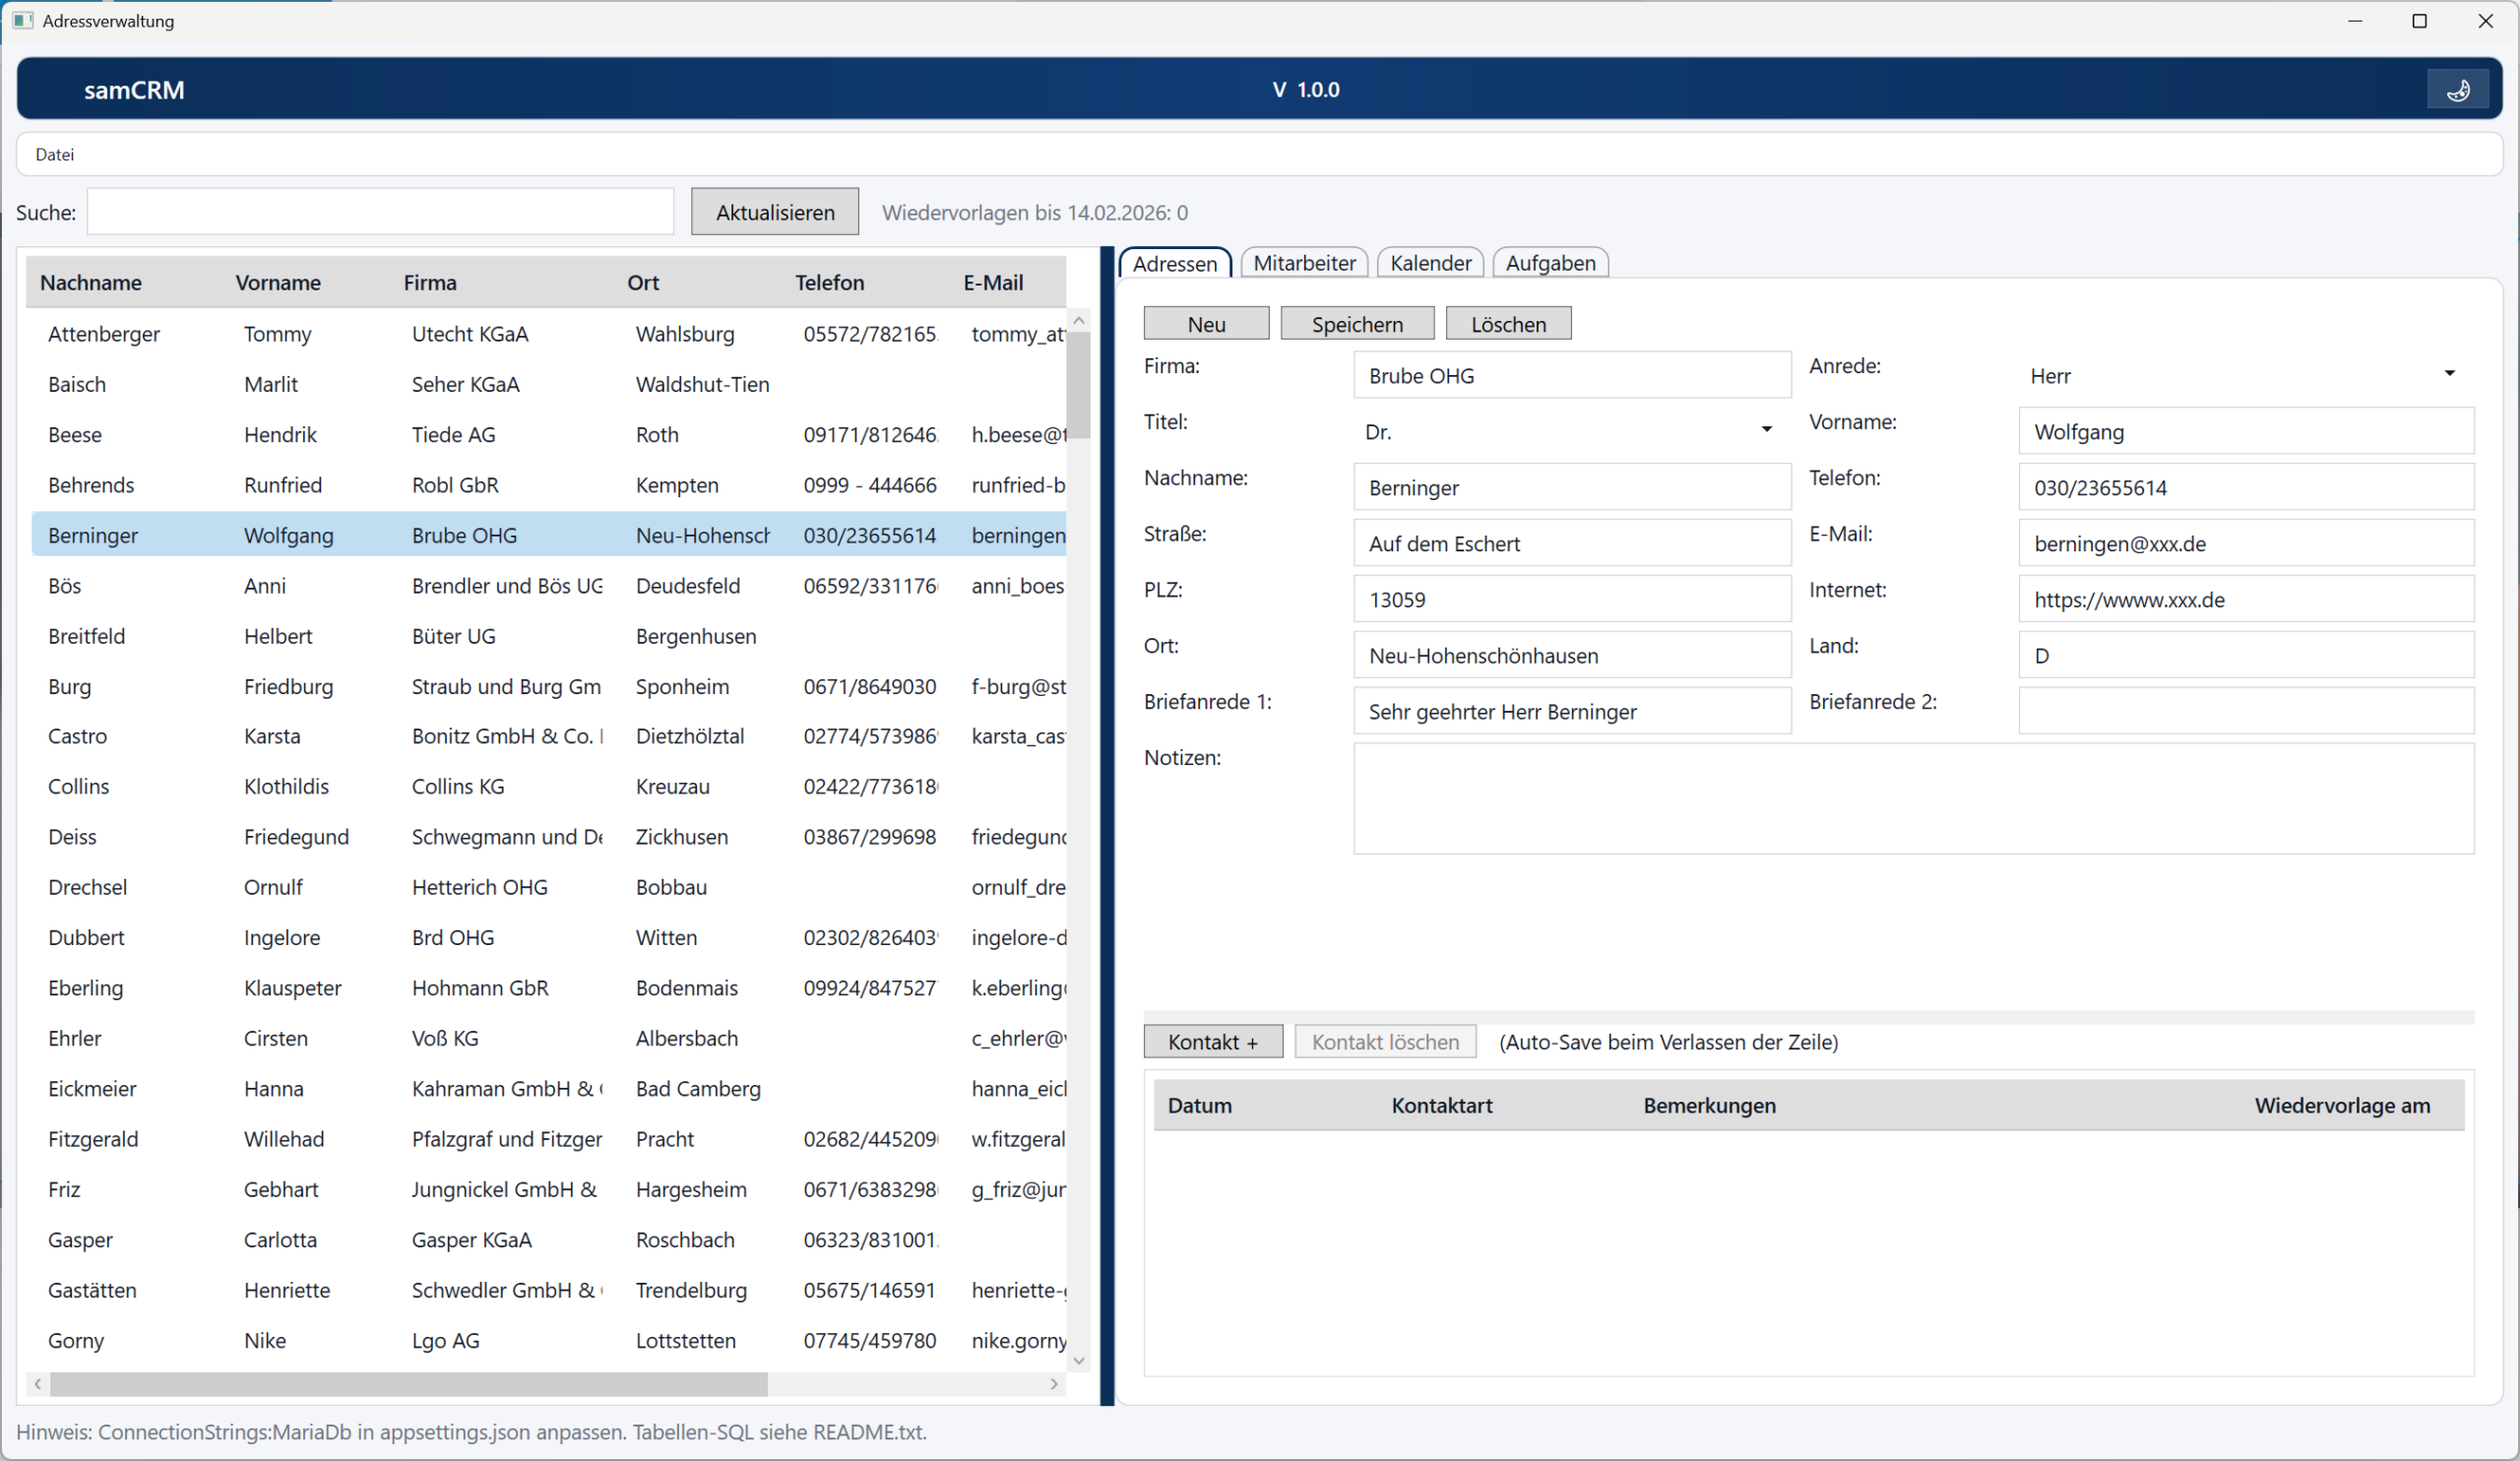Click into the Notizen text area

pyautogui.click(x=1912, y=798)
